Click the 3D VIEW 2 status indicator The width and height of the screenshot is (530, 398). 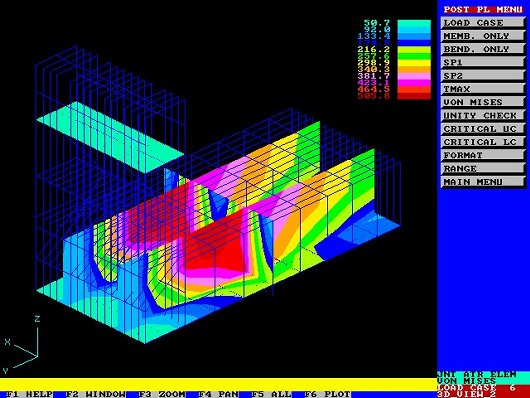(x=466, y=394)
